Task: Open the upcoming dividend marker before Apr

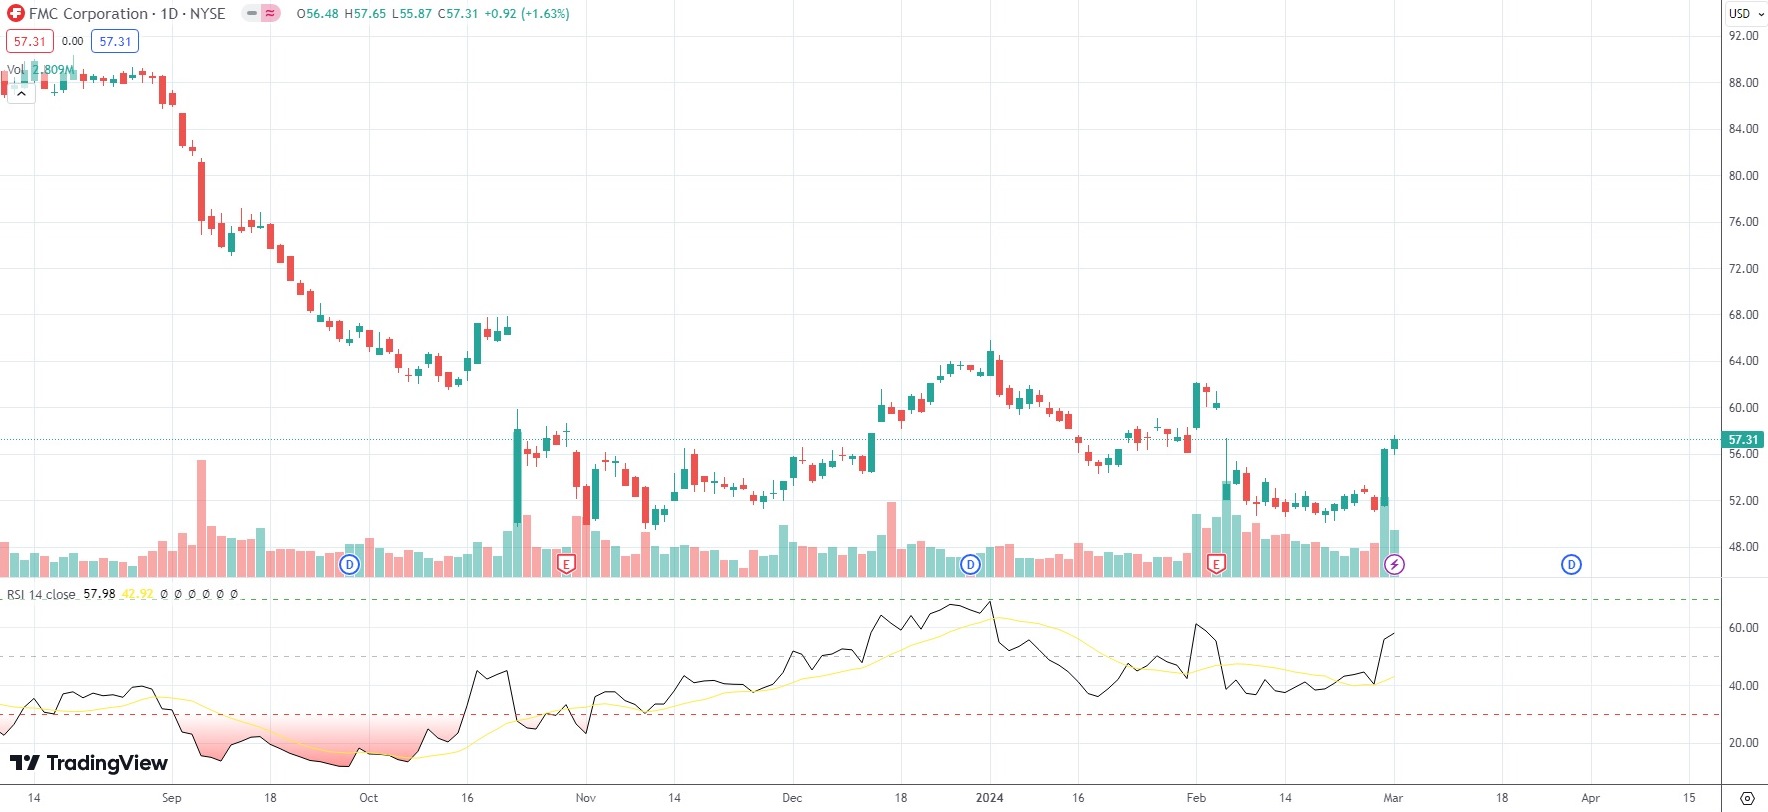Action: (x=1571, y=565)
